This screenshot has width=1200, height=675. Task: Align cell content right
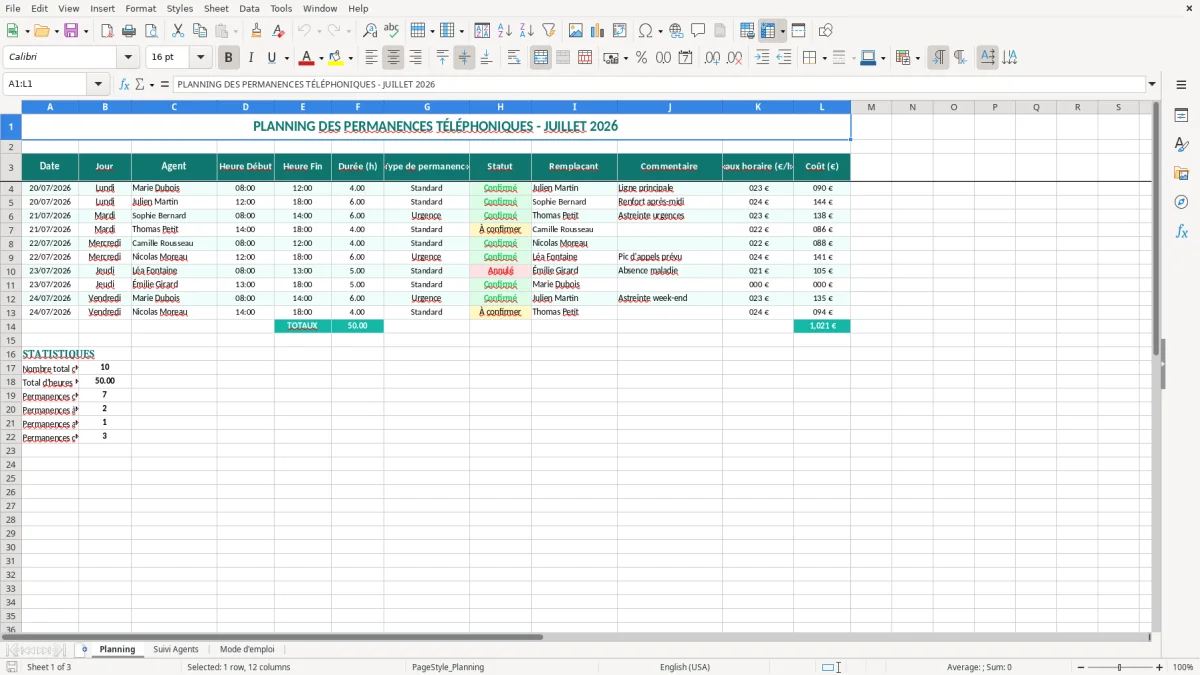pyautogui.click(x=415, y=58)
